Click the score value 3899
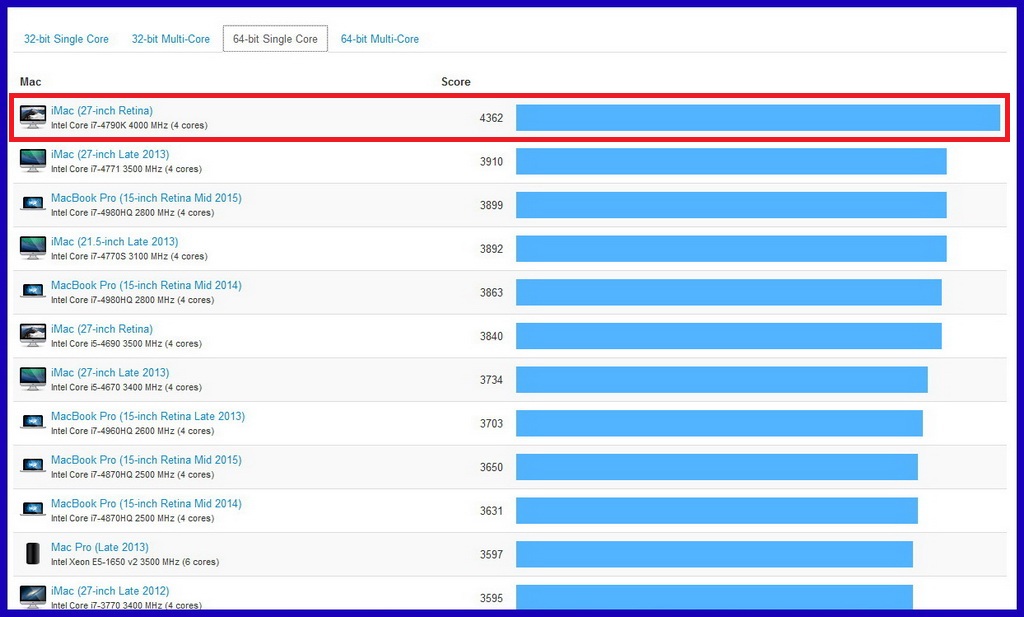The image size is (1024, 617). [x=491, y=205]
